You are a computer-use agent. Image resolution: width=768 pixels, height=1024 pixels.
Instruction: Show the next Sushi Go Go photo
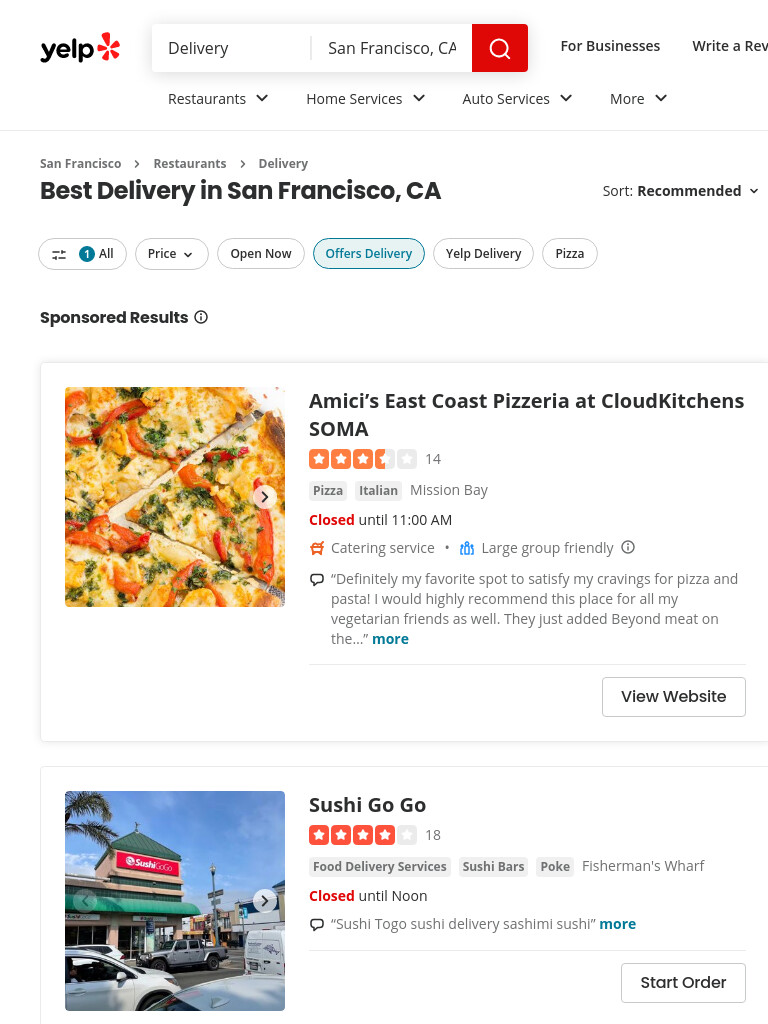(x=264, y=901)
